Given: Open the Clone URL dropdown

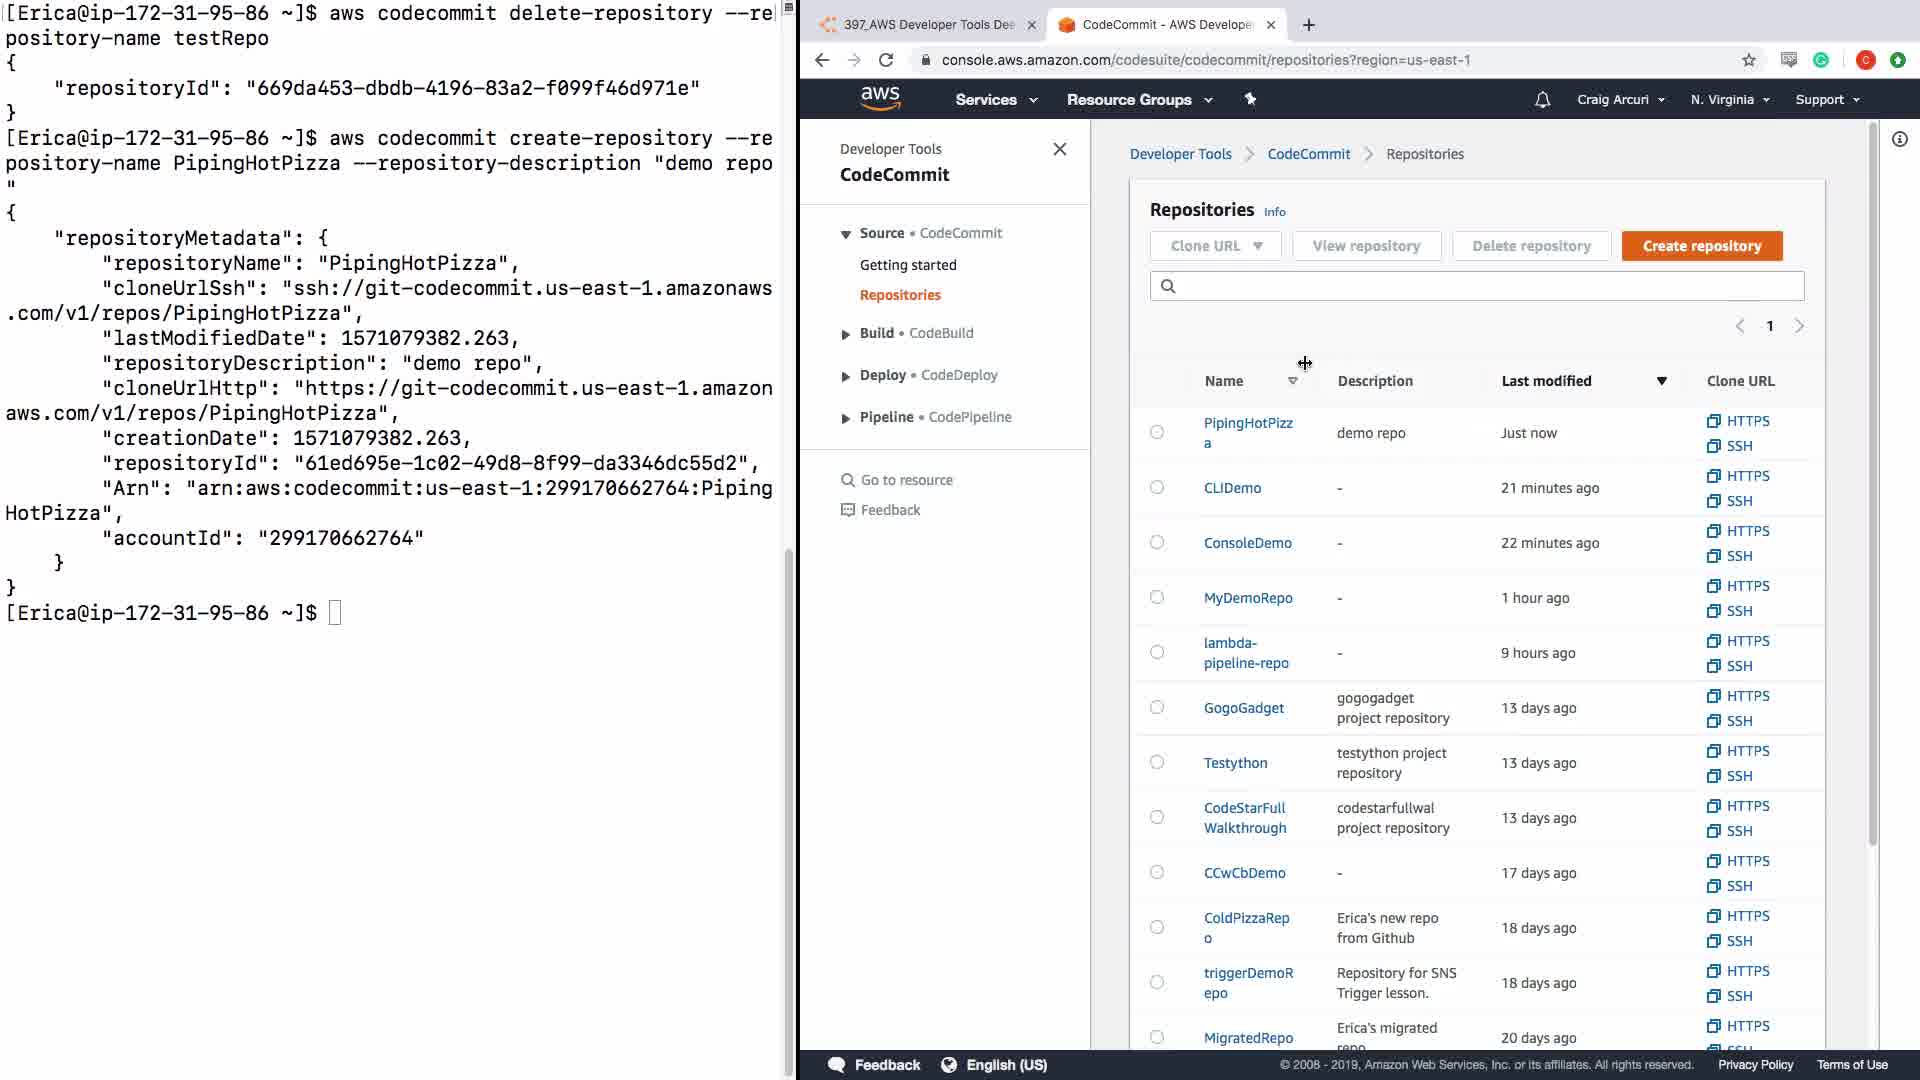Looking at the screenshot, I should pos(1216,246).
